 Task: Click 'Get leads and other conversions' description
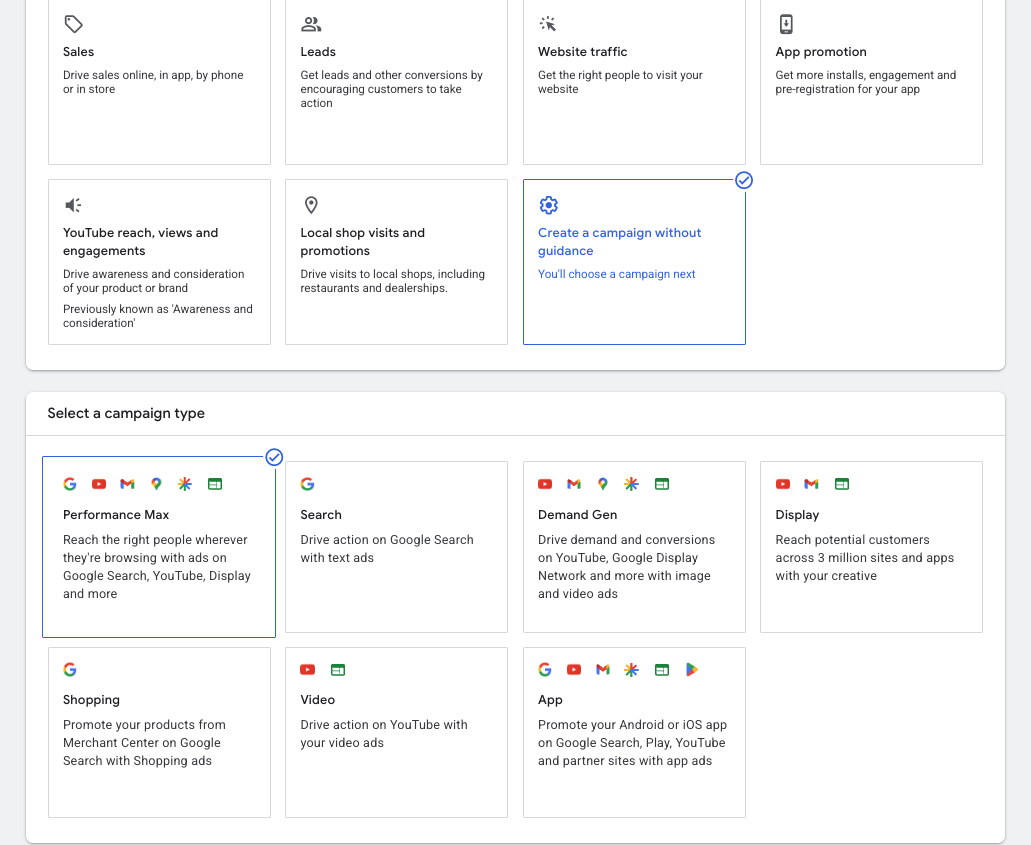click(391, 89)
